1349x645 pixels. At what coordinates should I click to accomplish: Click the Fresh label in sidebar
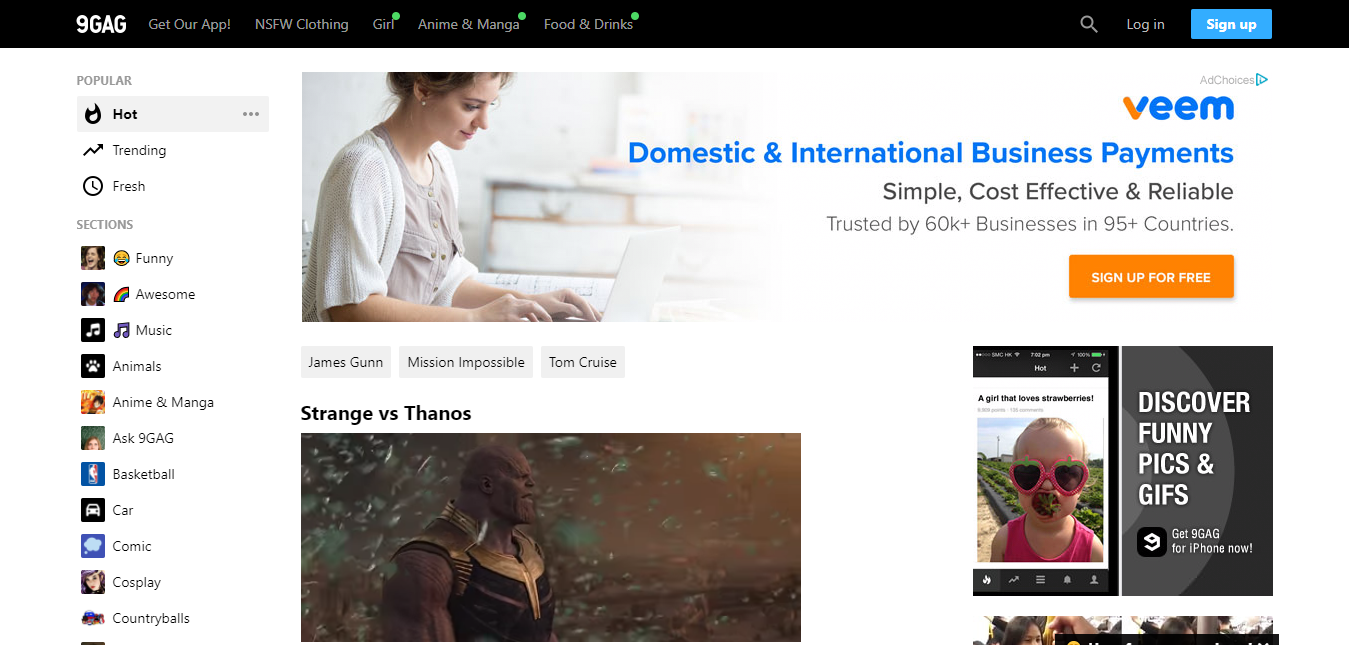pyautogui.click(x=129, y=186)
